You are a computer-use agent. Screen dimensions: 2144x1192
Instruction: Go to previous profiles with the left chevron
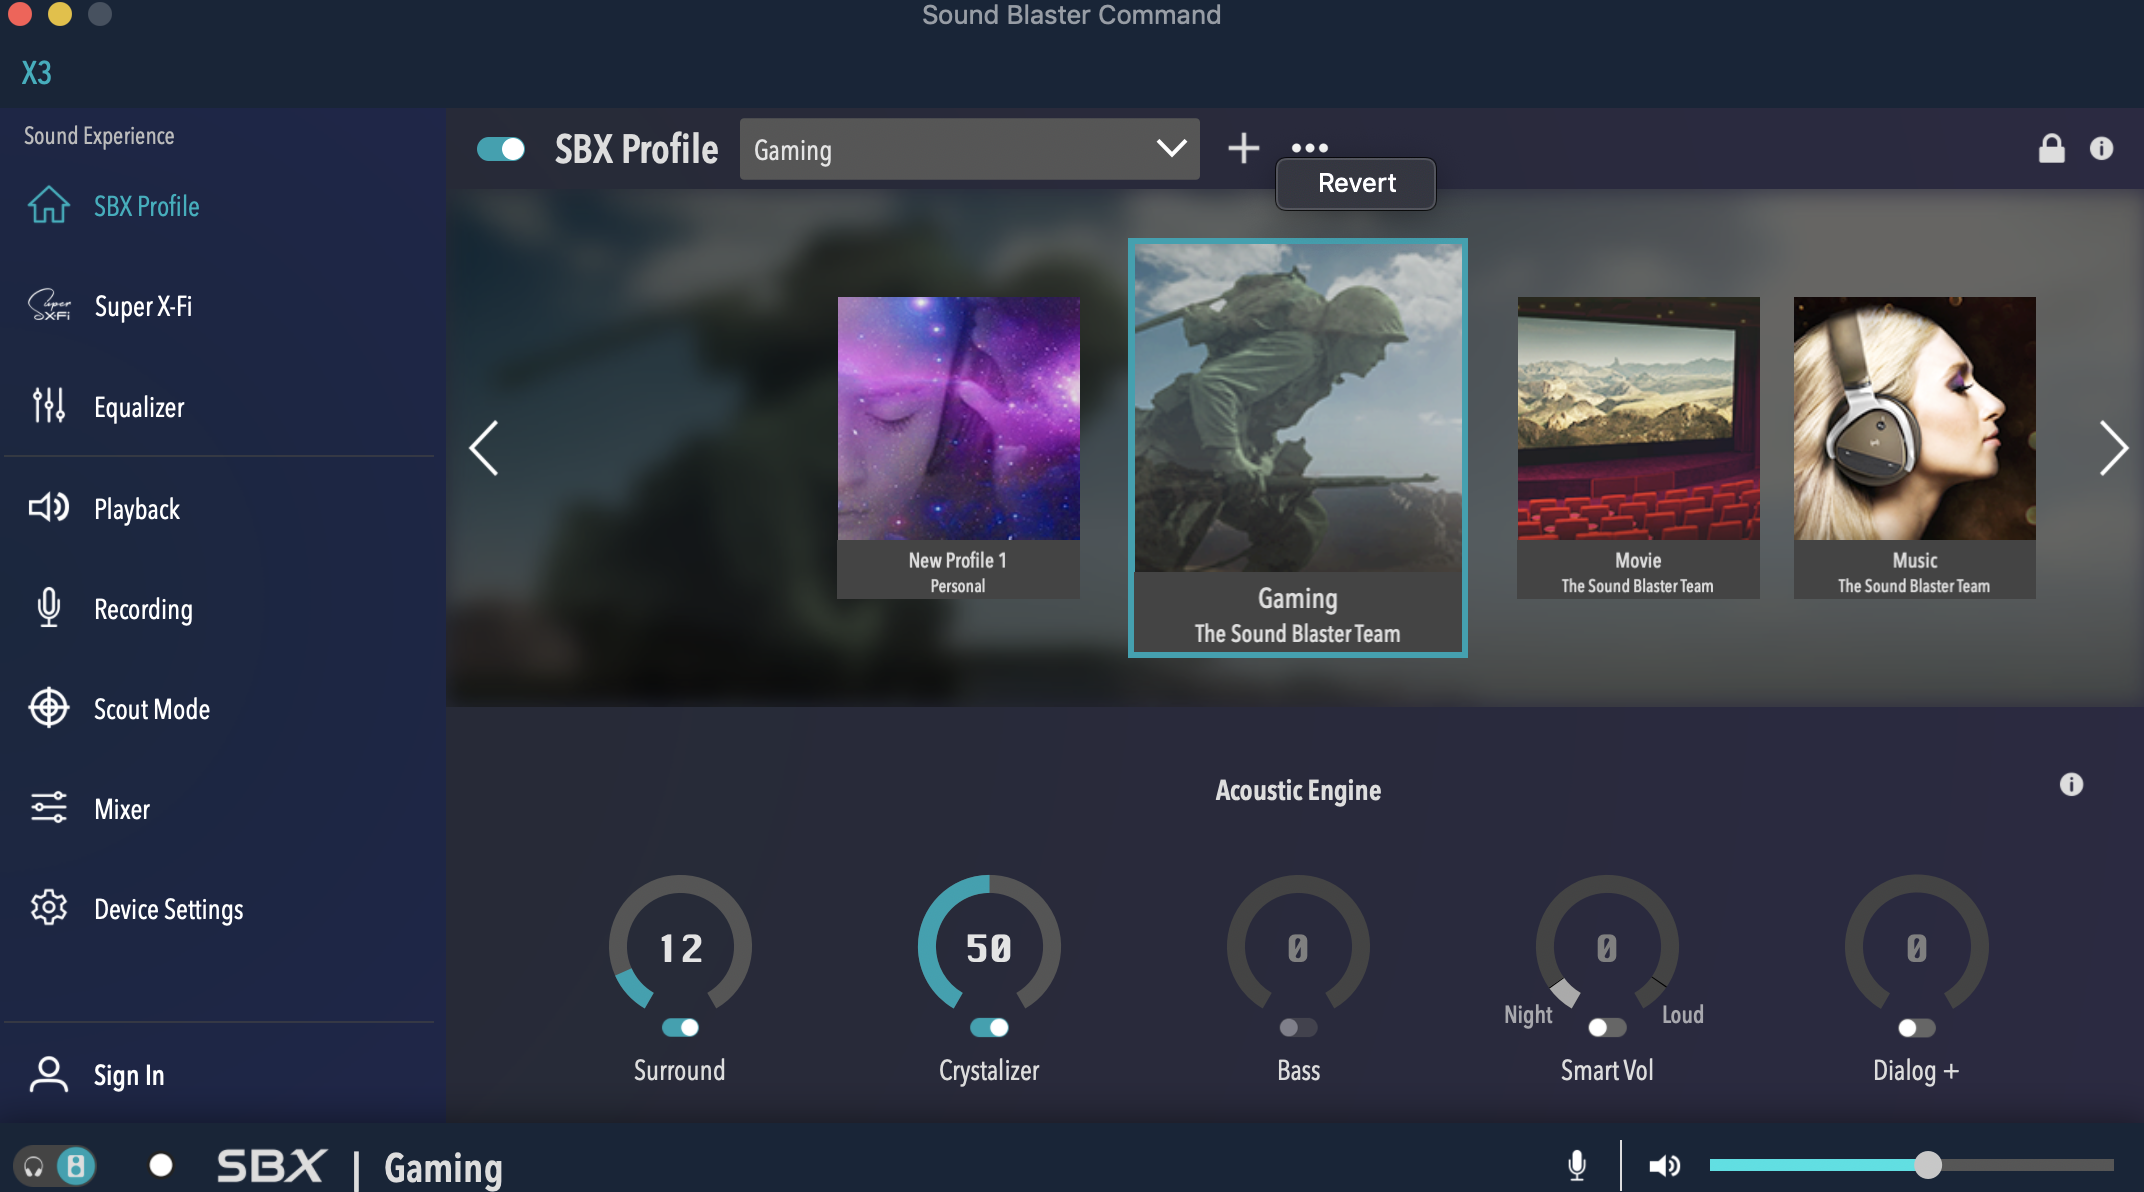click(484, 448)
